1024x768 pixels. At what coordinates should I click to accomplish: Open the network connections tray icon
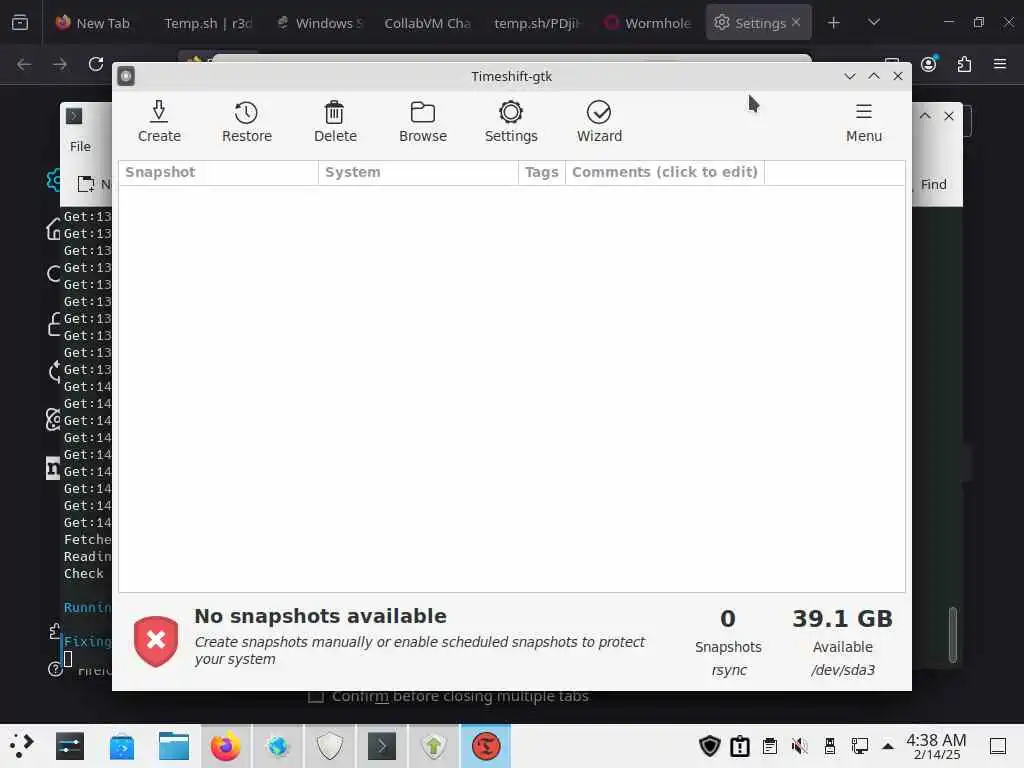(x=859, y=746)
